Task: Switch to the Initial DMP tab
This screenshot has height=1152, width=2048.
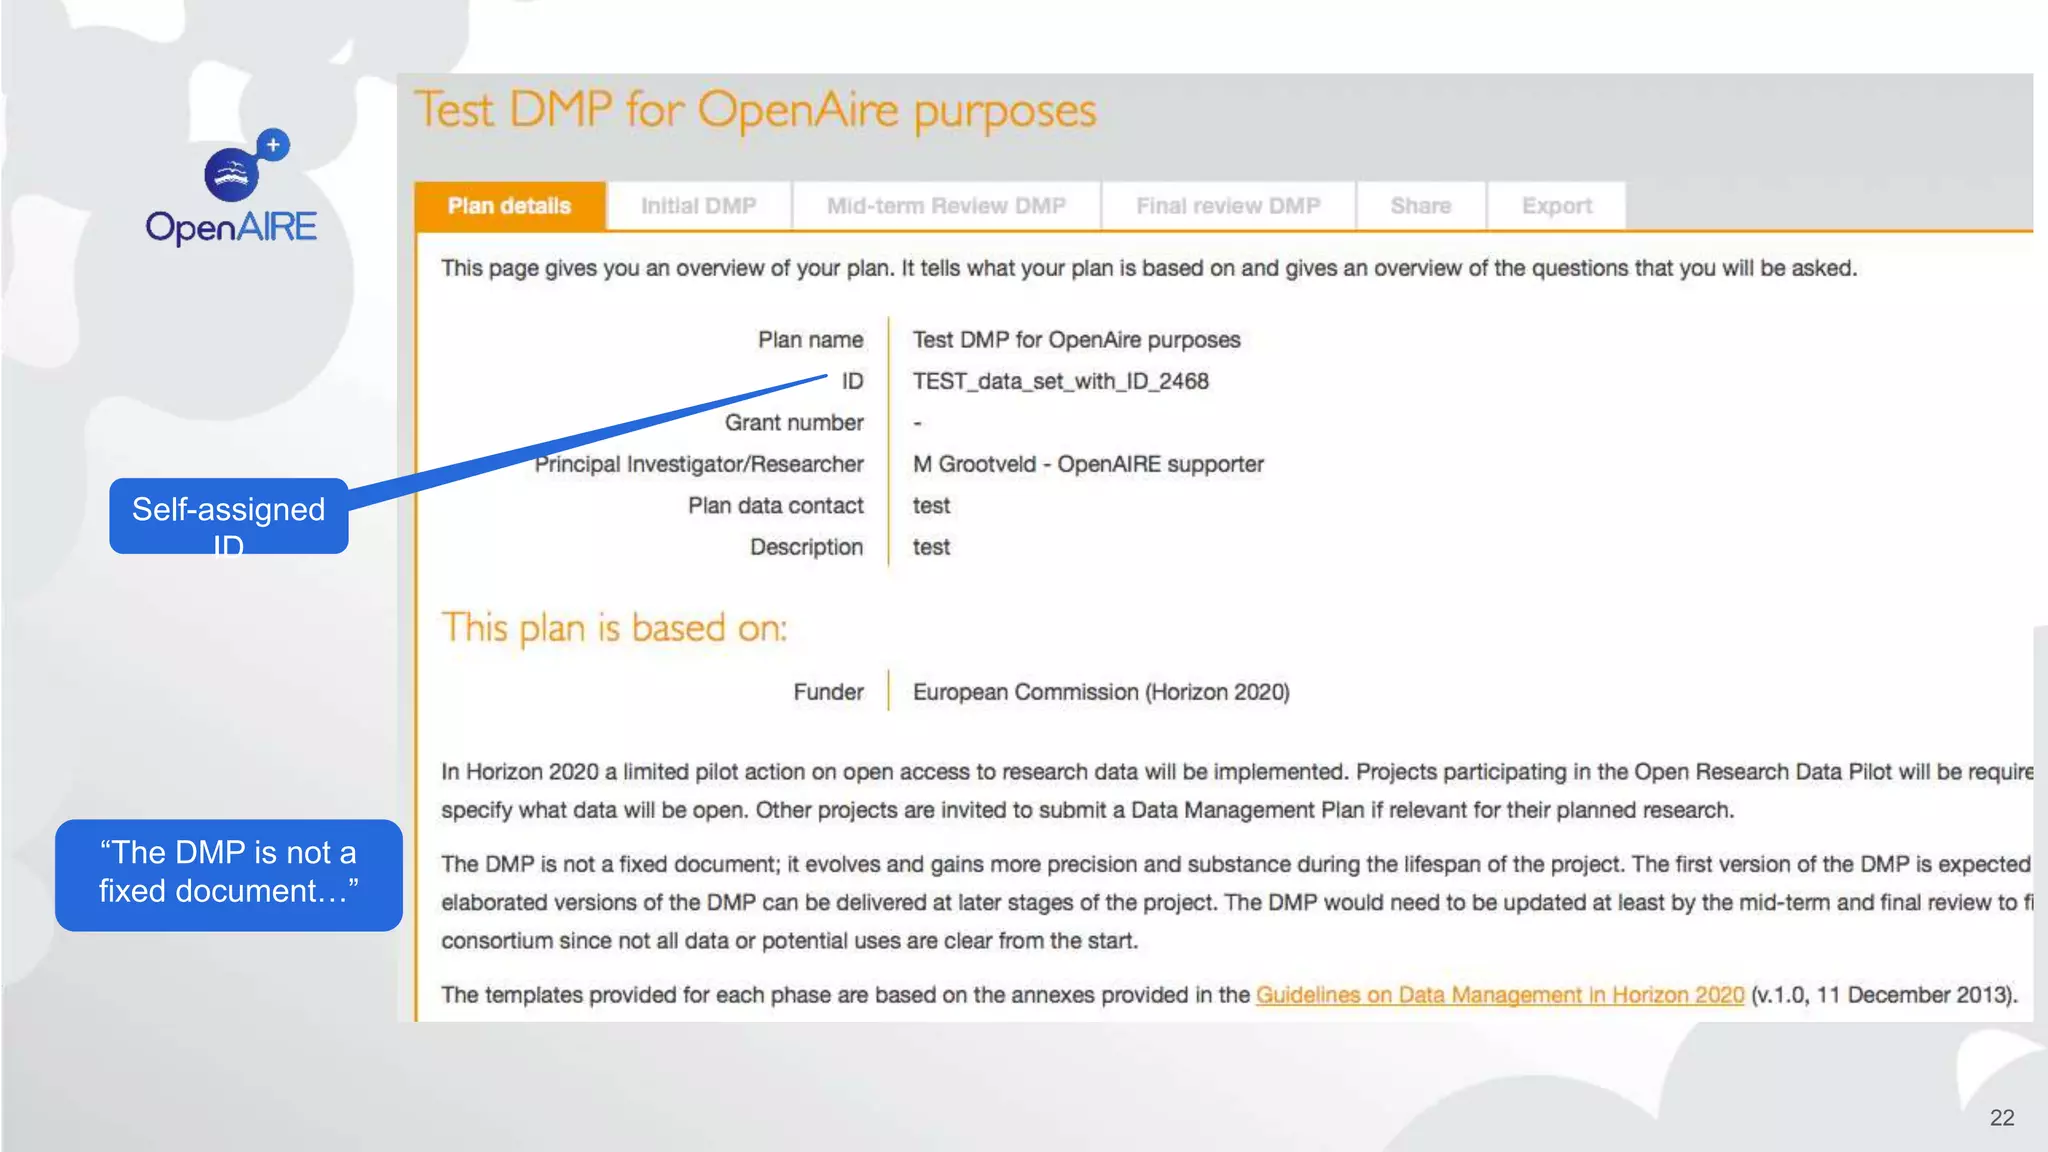Action: pyautogui.click(x=698, y=206)
